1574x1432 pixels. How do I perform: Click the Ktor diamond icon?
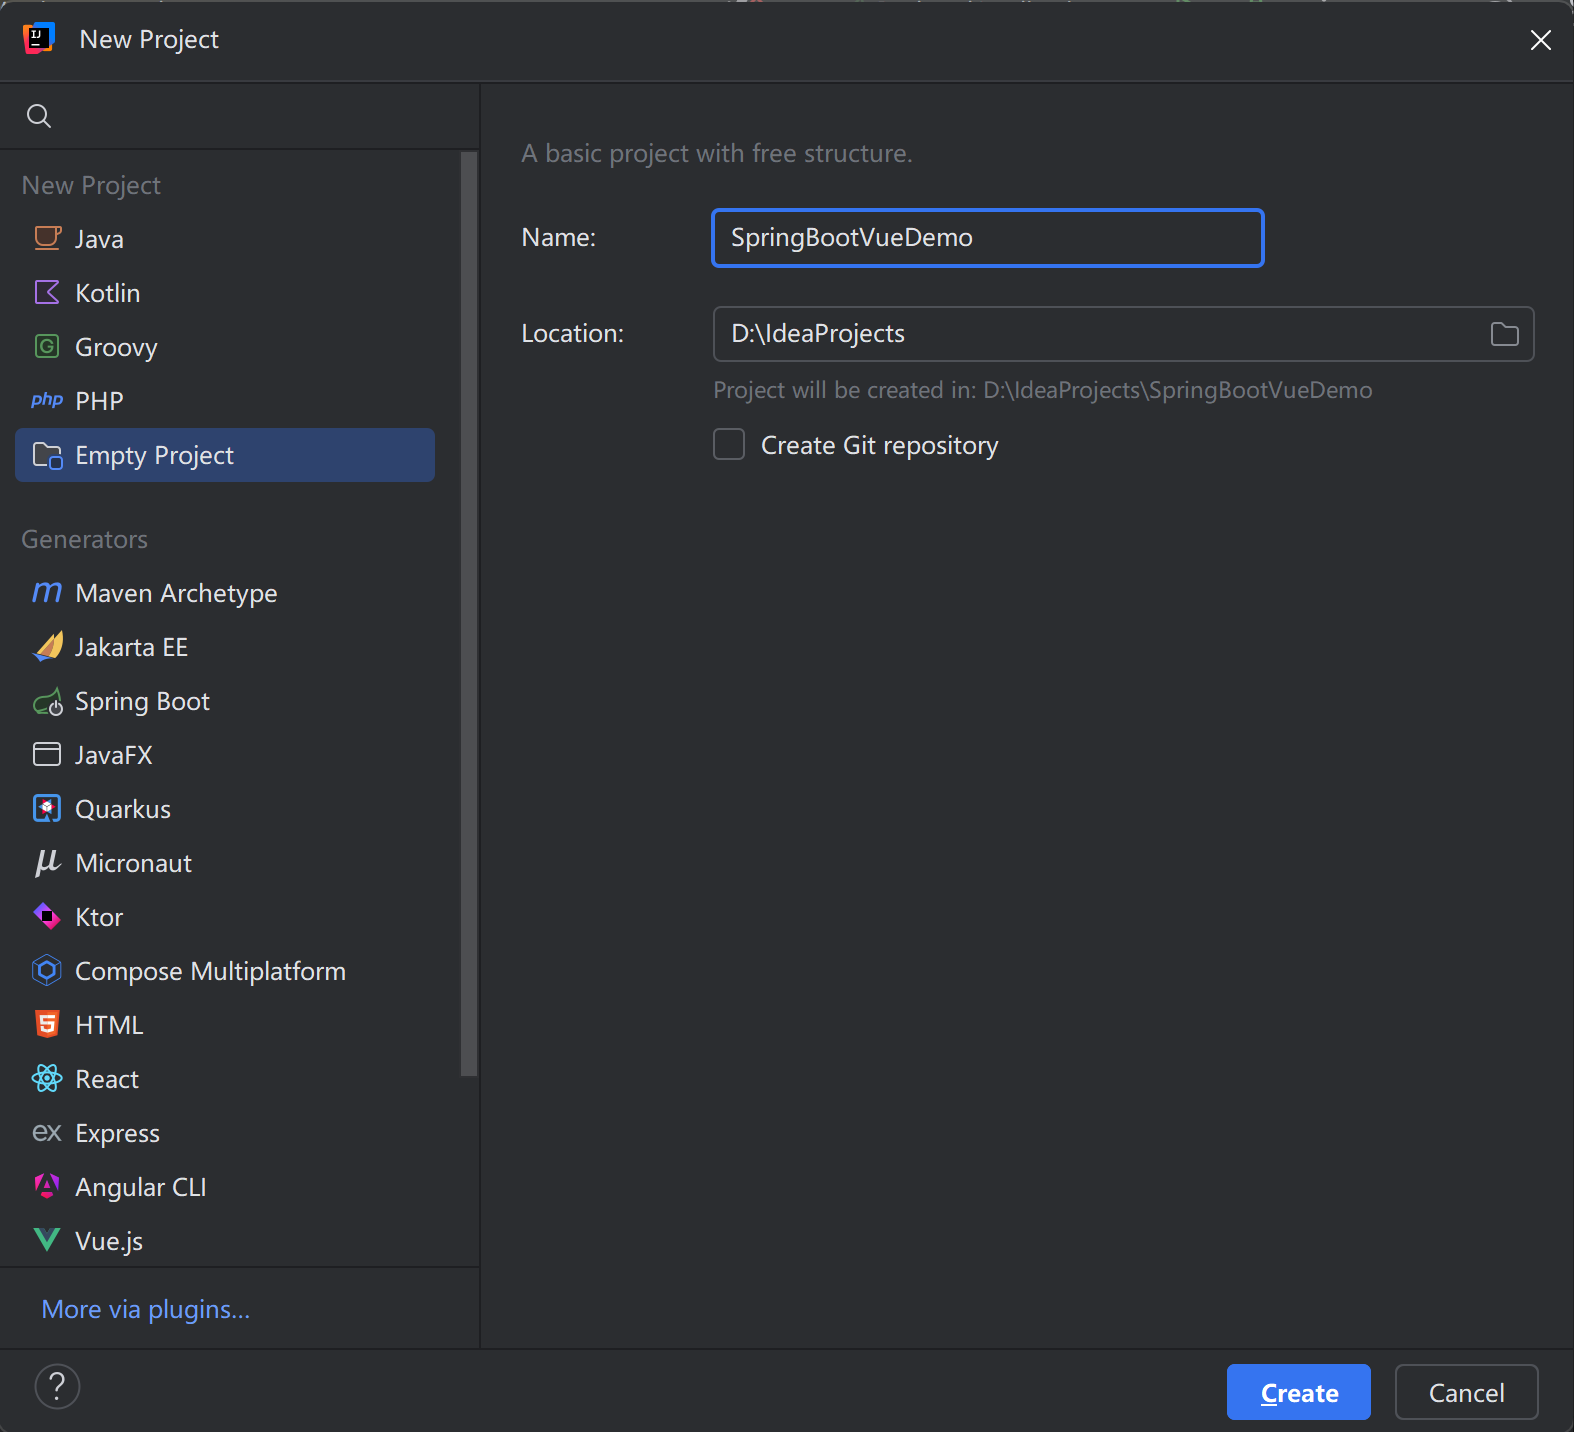(x=47, y=916)
